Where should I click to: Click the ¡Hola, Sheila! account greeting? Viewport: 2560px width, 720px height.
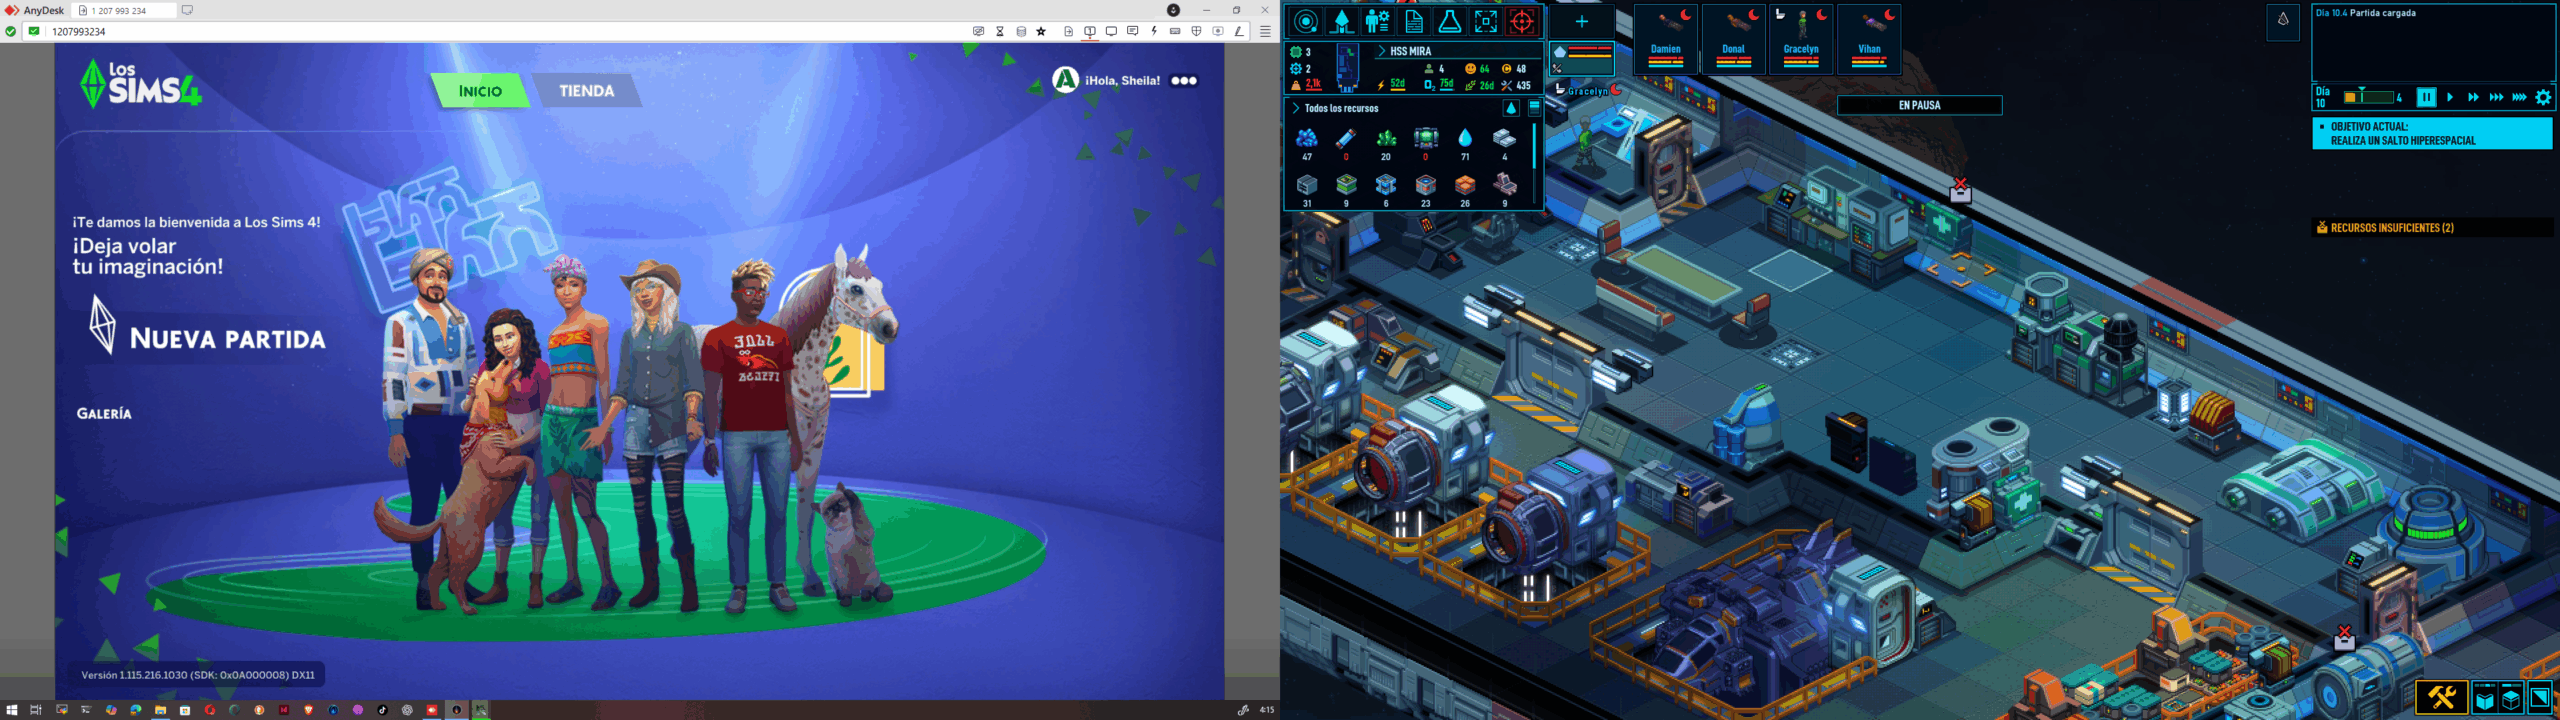pos(1122,81)
